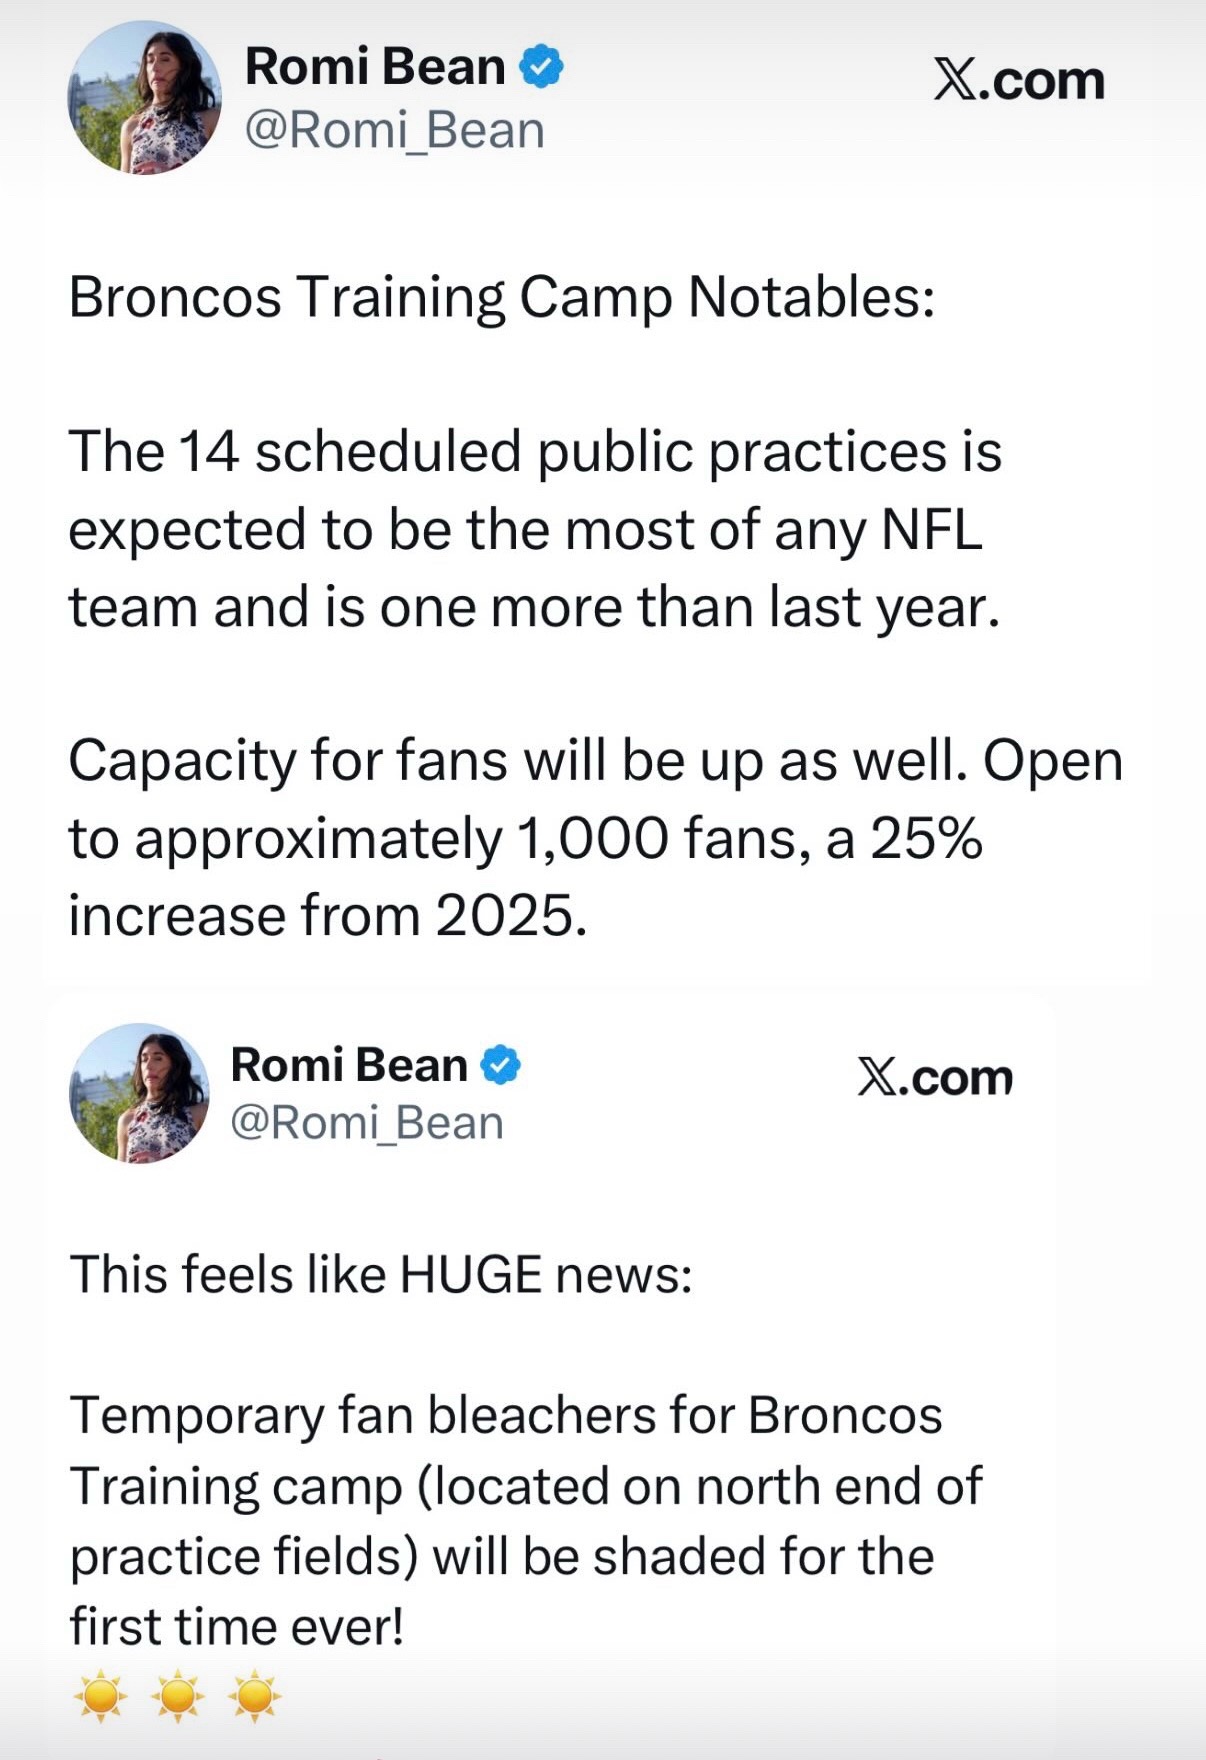Open the @Romi_Bean handle in quoted tweet
Screen dimensions: 1206x1760
tap(367, 1123)
